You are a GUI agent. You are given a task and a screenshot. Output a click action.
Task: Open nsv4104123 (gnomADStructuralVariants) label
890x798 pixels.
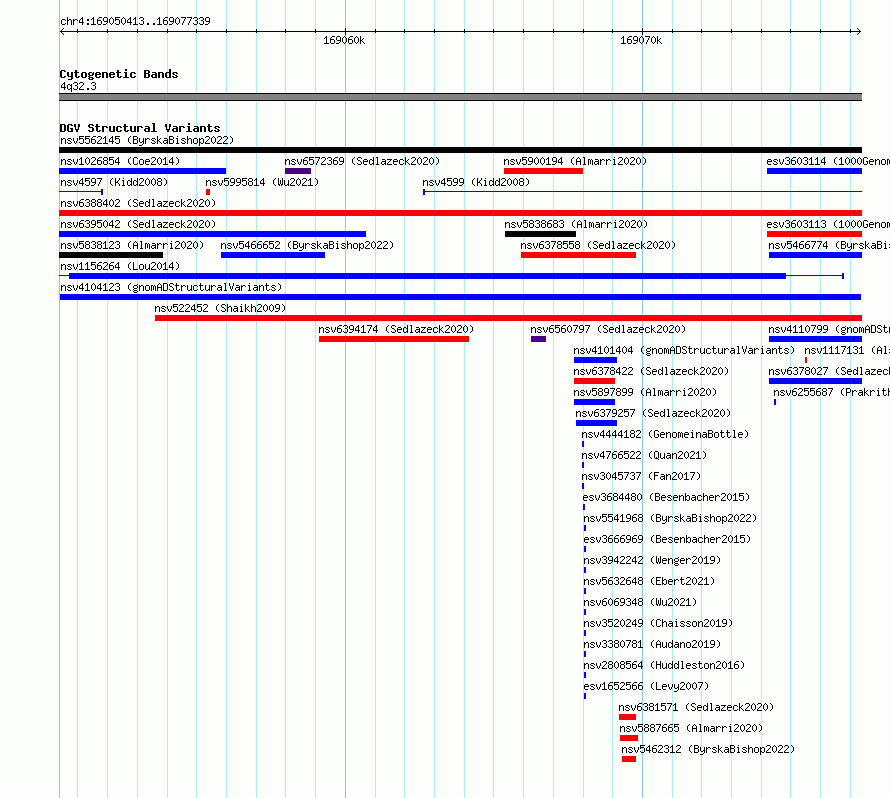171,287
